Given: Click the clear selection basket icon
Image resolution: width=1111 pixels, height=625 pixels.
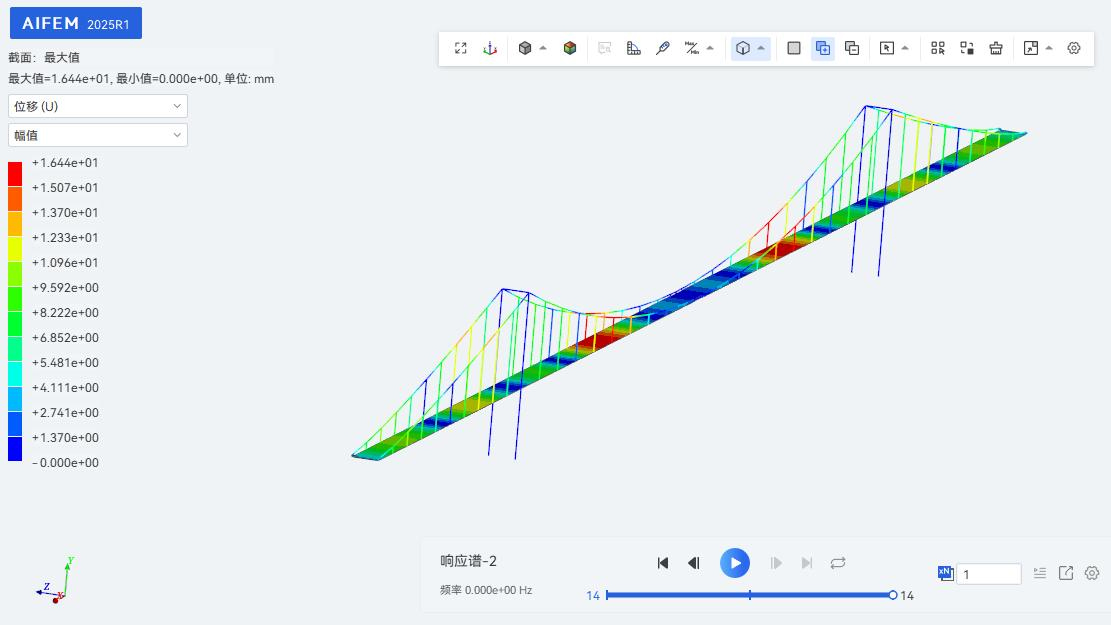Looking at the screenshot, I should click(996, 48).
